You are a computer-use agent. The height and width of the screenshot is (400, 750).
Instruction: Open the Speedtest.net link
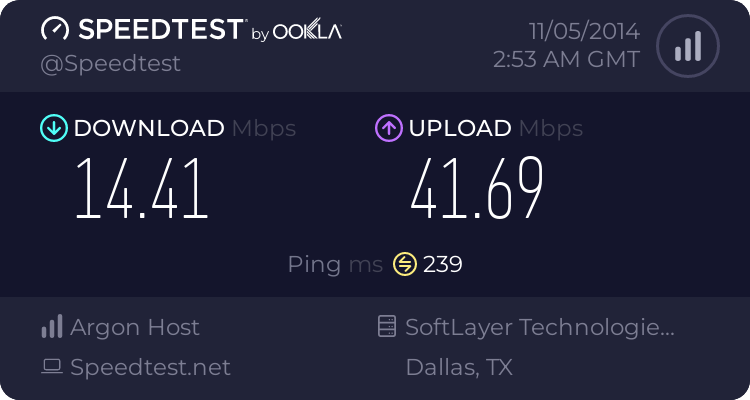[150, 368]
